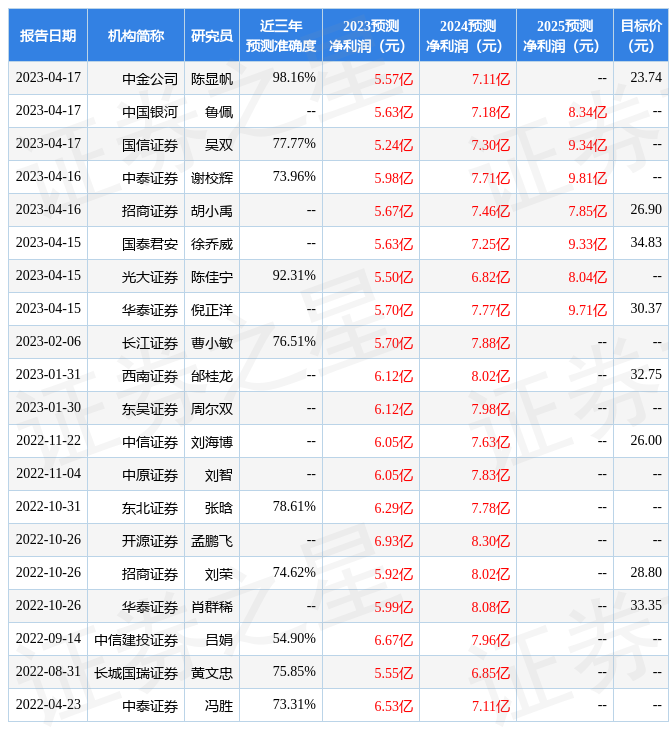Click 2025 forecast 9.81亿
Image resolution: width=669 pixels, height=730 pixels.
(588, 178)
